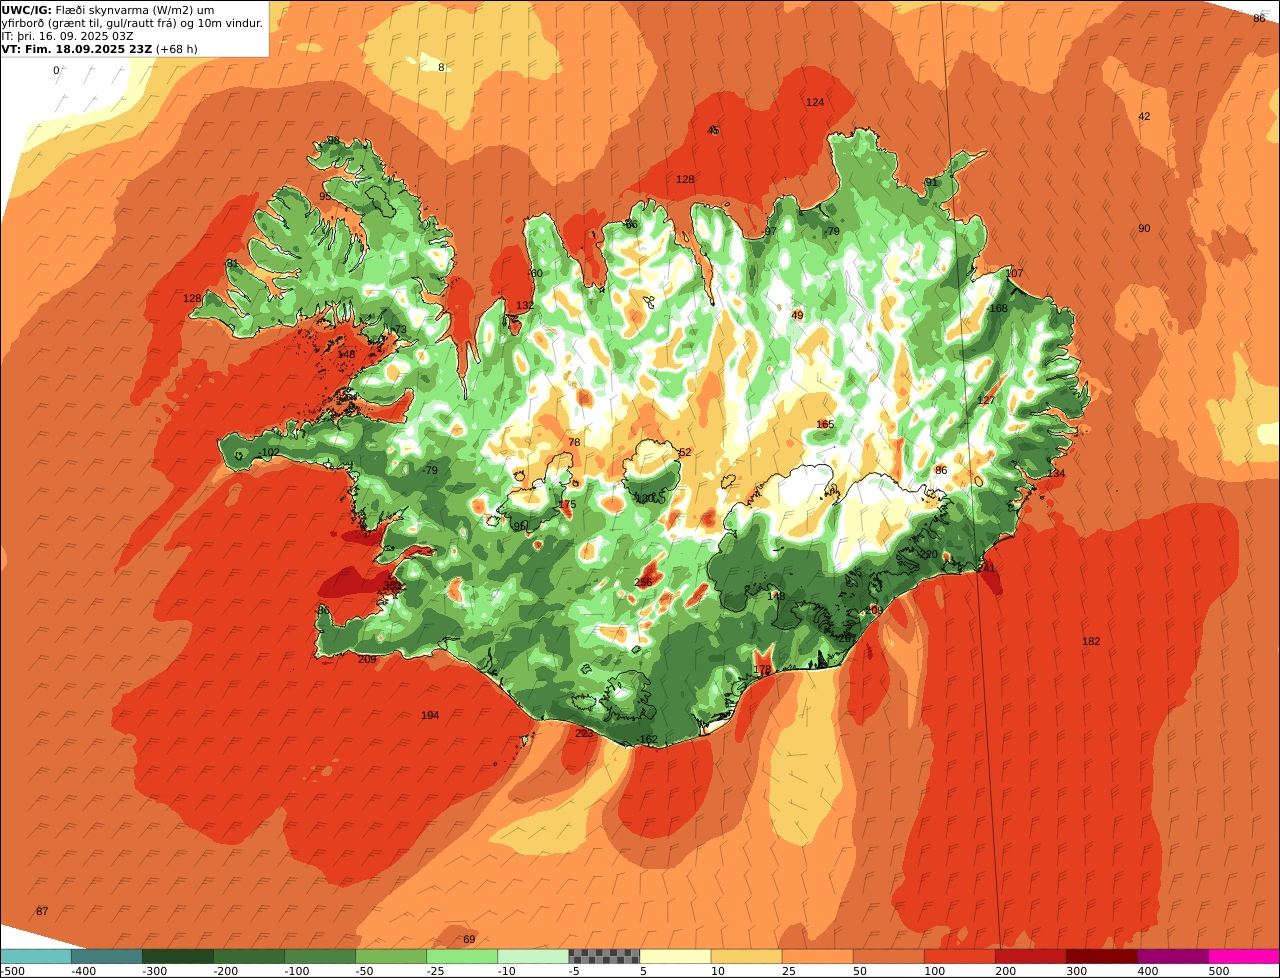
Task: Click the map value 0 at the top-left
Action: tap(56, 71)
